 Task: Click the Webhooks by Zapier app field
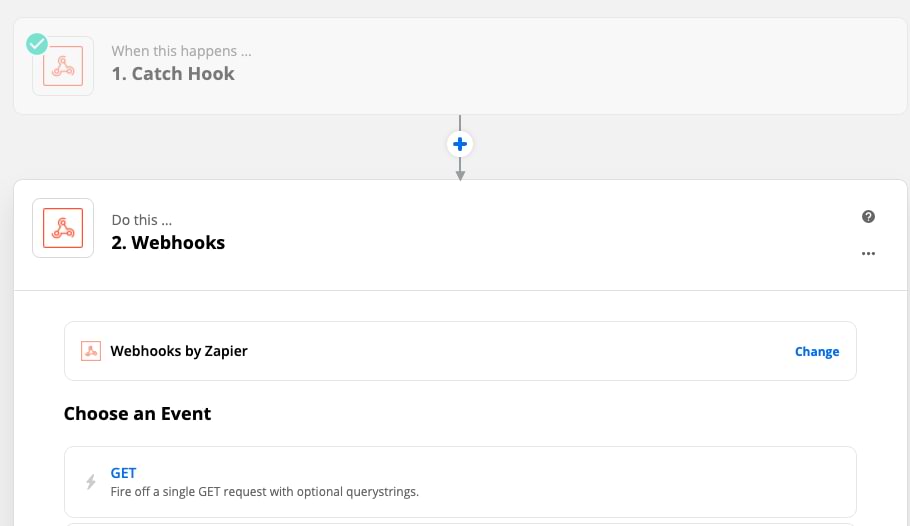click(460, 351)
